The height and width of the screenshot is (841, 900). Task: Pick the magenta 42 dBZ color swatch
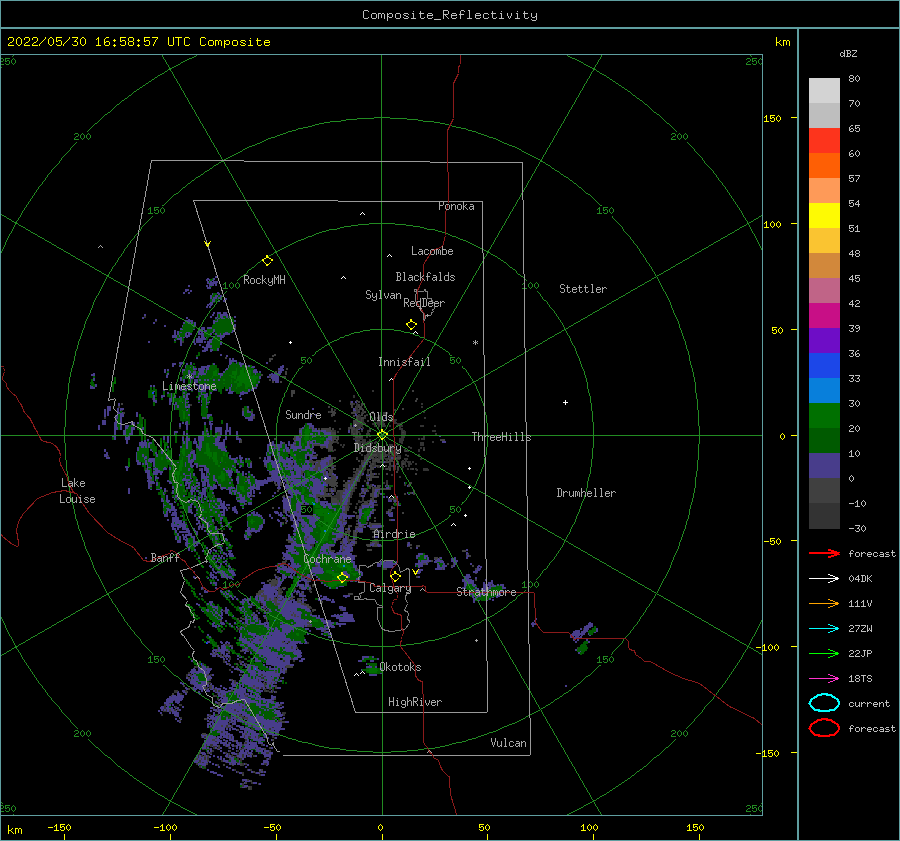pos(824,315)
